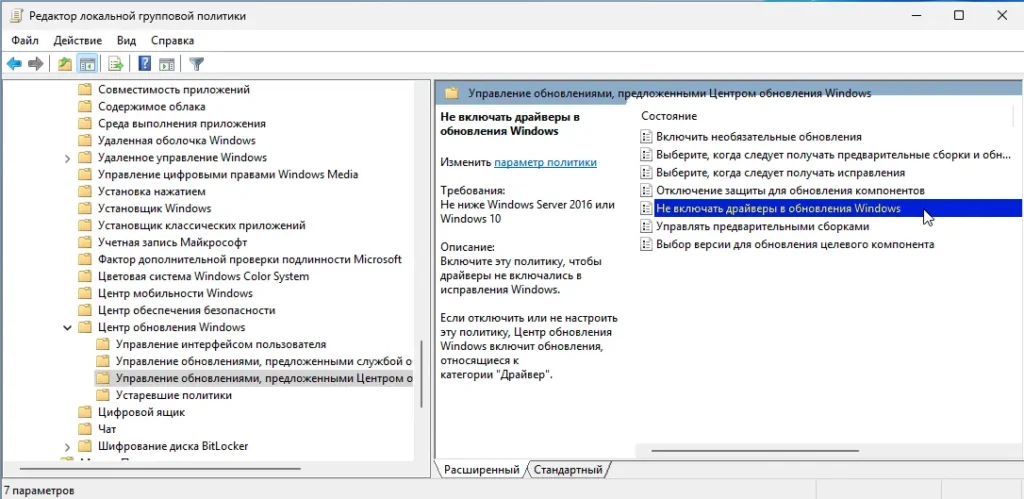1024x499 pixels.
Task: Open the Действие menu
Action: point(77,40)
